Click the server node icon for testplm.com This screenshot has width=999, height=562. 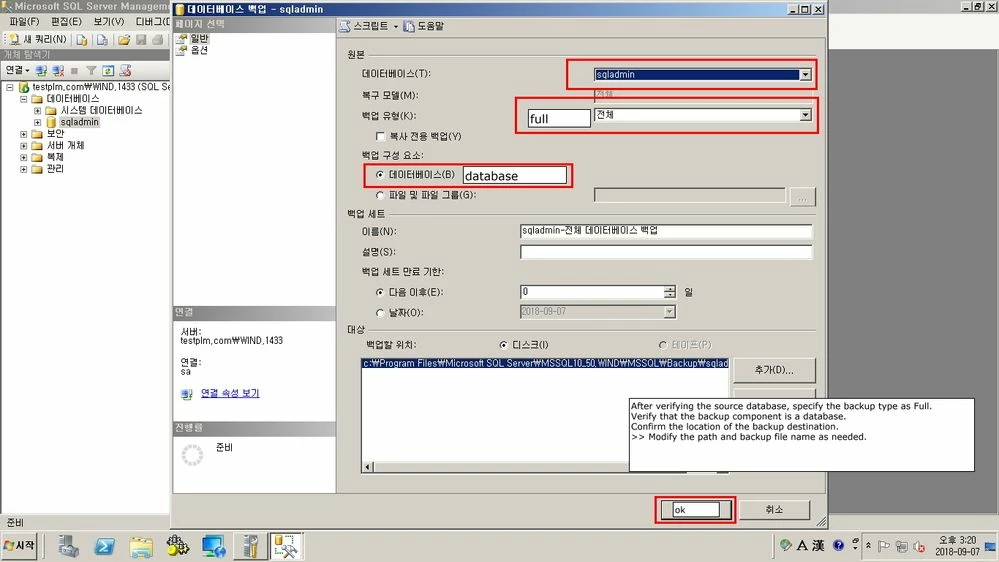click(24, 87)
